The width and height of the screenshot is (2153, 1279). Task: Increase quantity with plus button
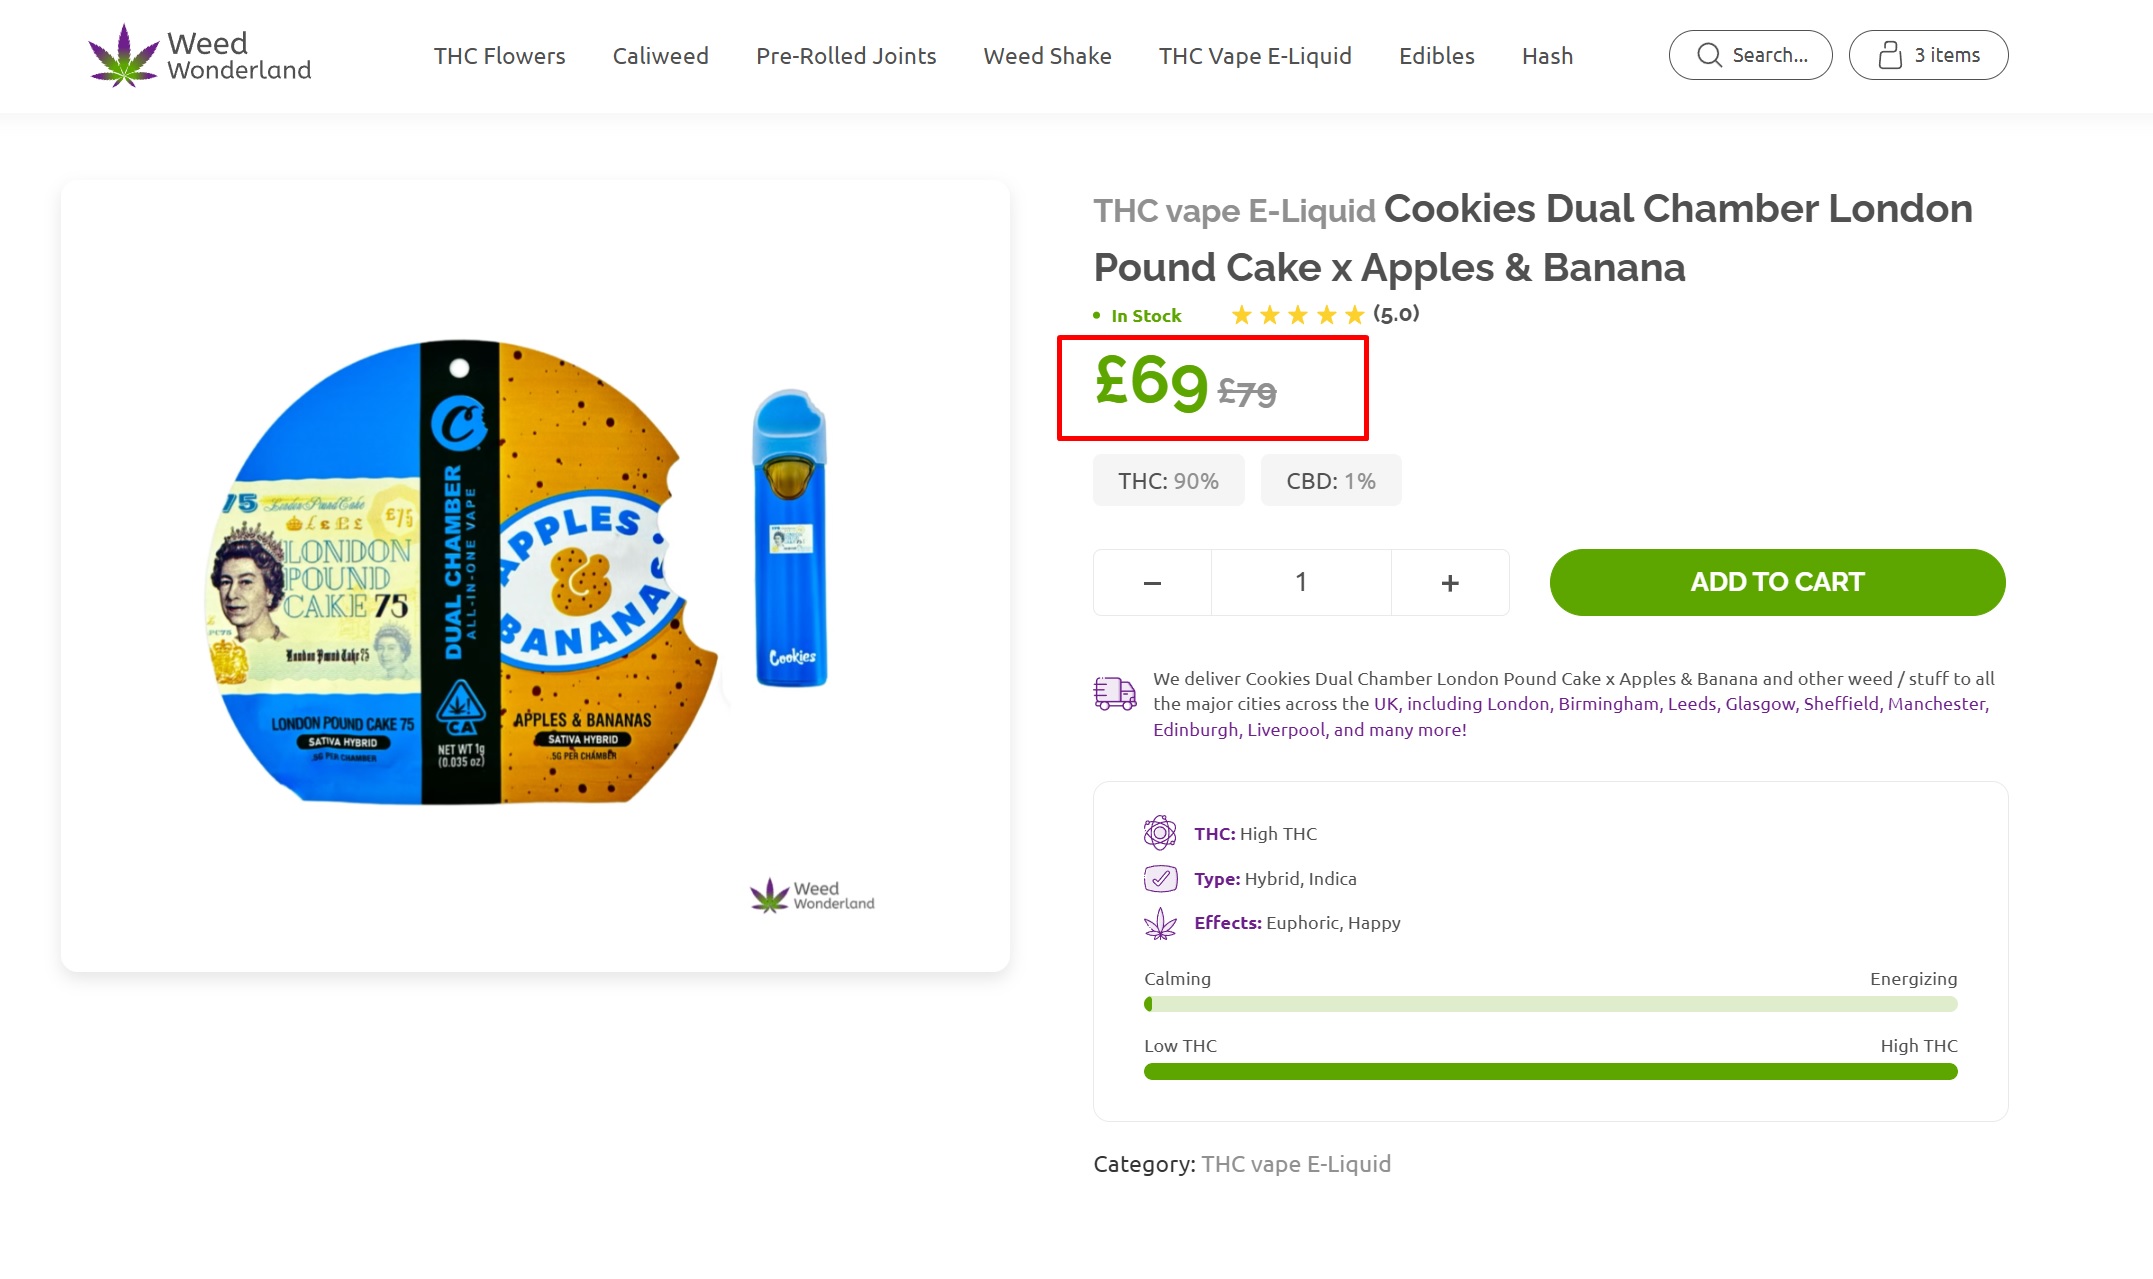coord(1450,582)
